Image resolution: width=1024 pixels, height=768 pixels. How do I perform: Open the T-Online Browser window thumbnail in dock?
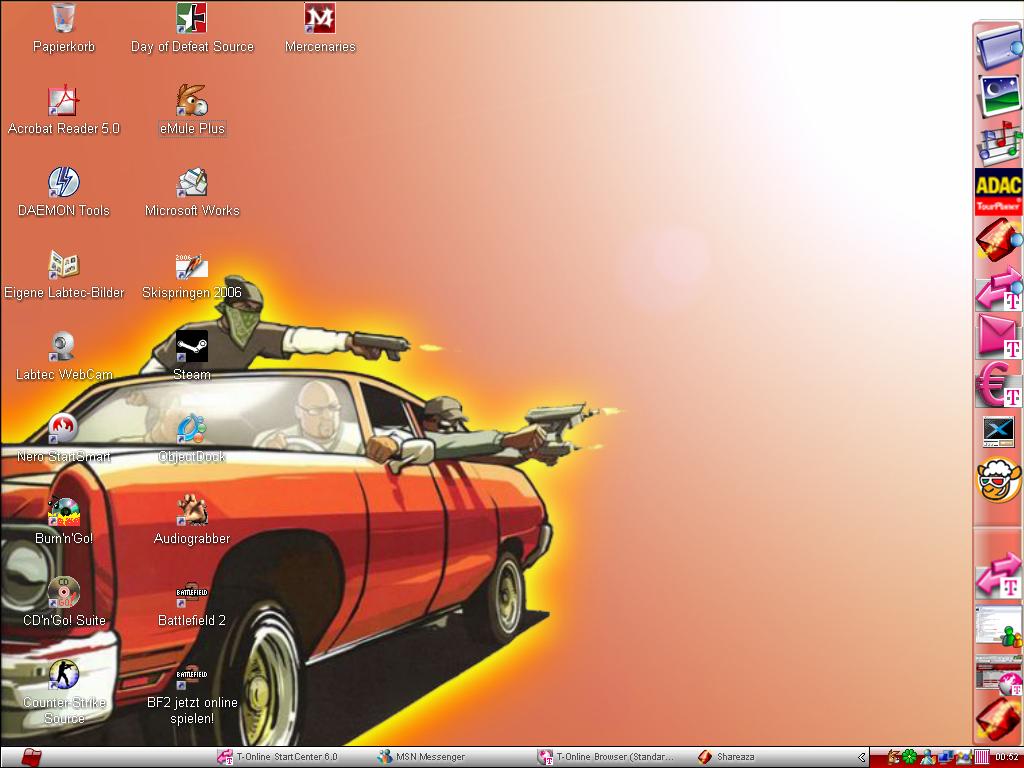tap(999, 675)
